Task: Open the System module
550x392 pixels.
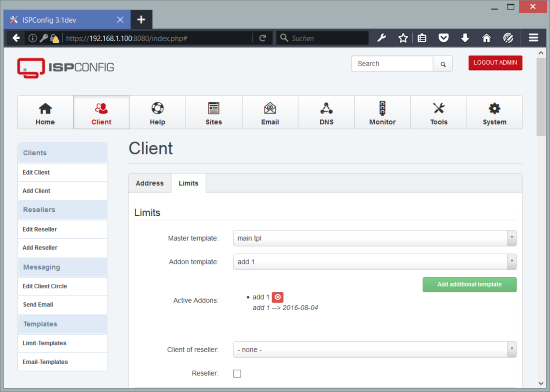Action: (495, 113)
